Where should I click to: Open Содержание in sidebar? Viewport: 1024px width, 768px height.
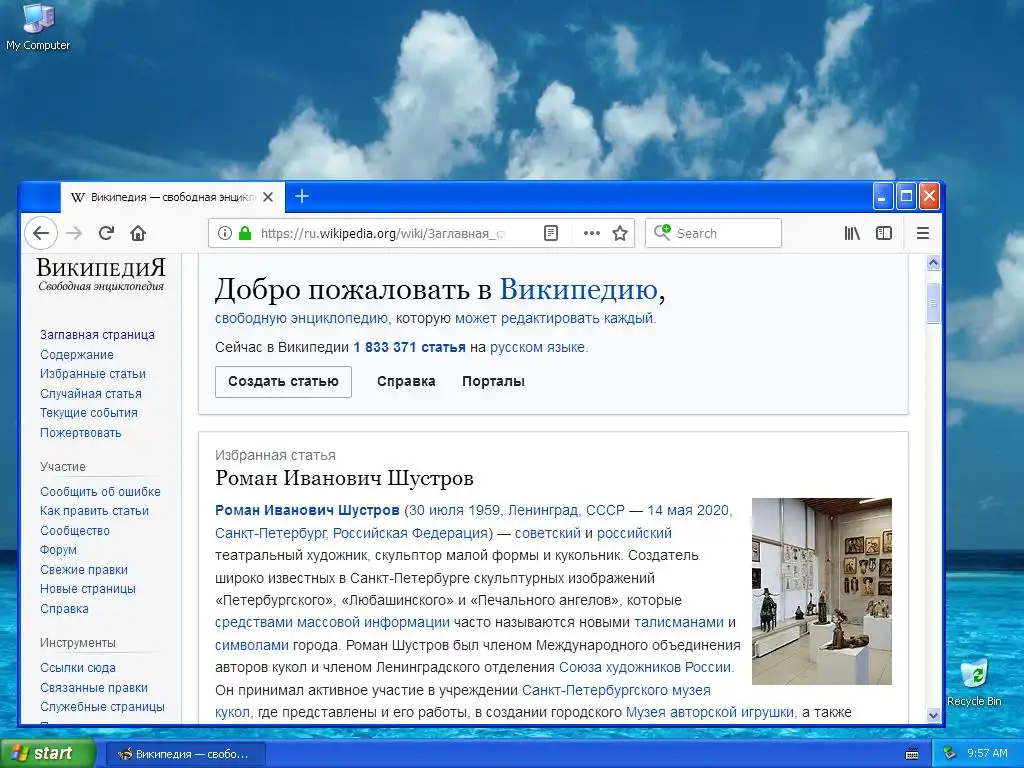coord(77,355)
